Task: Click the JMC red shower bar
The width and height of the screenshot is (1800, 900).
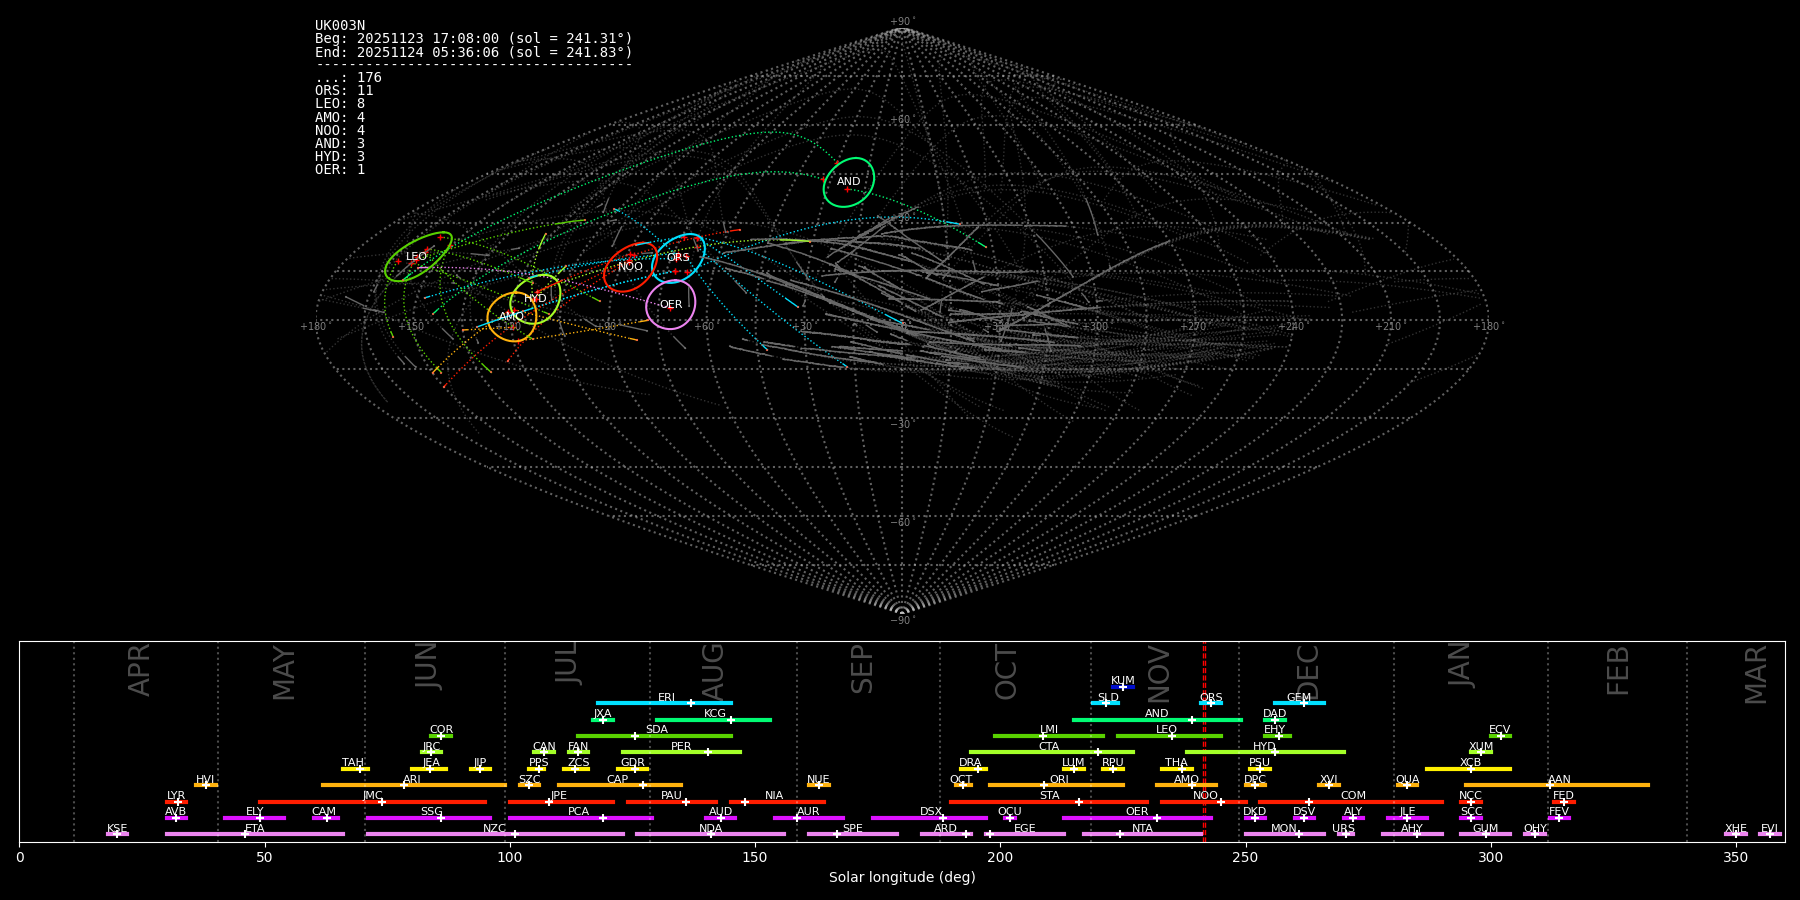Action: 373,802
